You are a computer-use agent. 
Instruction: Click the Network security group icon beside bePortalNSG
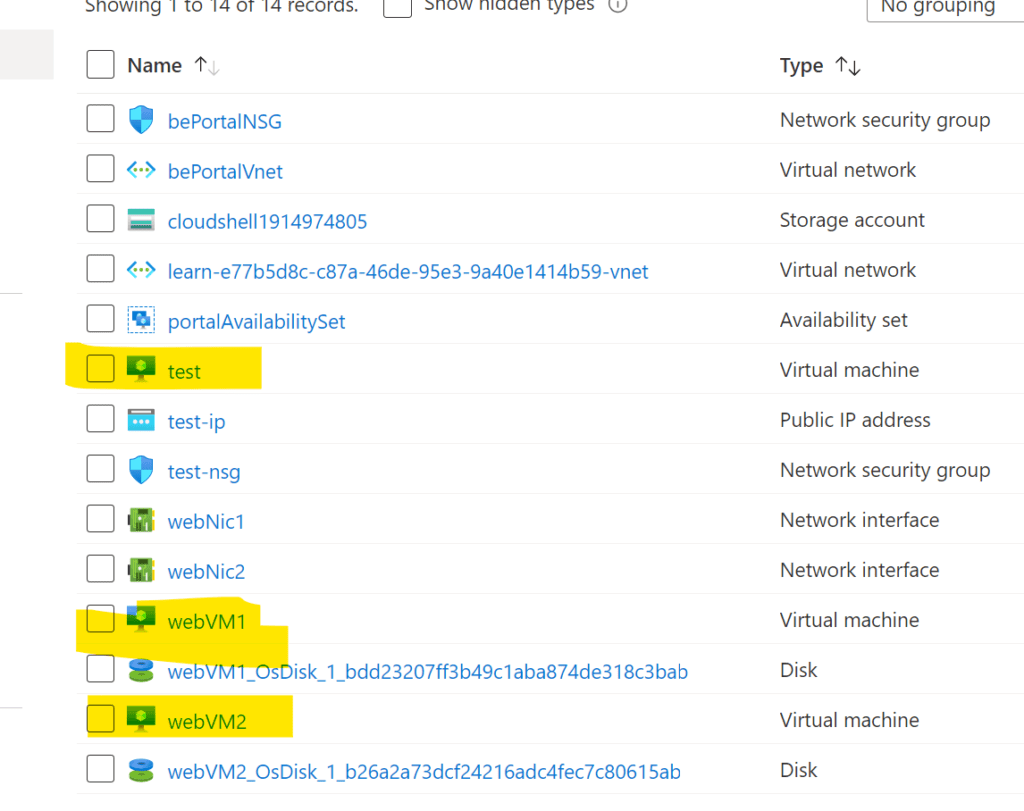[141, 119]
